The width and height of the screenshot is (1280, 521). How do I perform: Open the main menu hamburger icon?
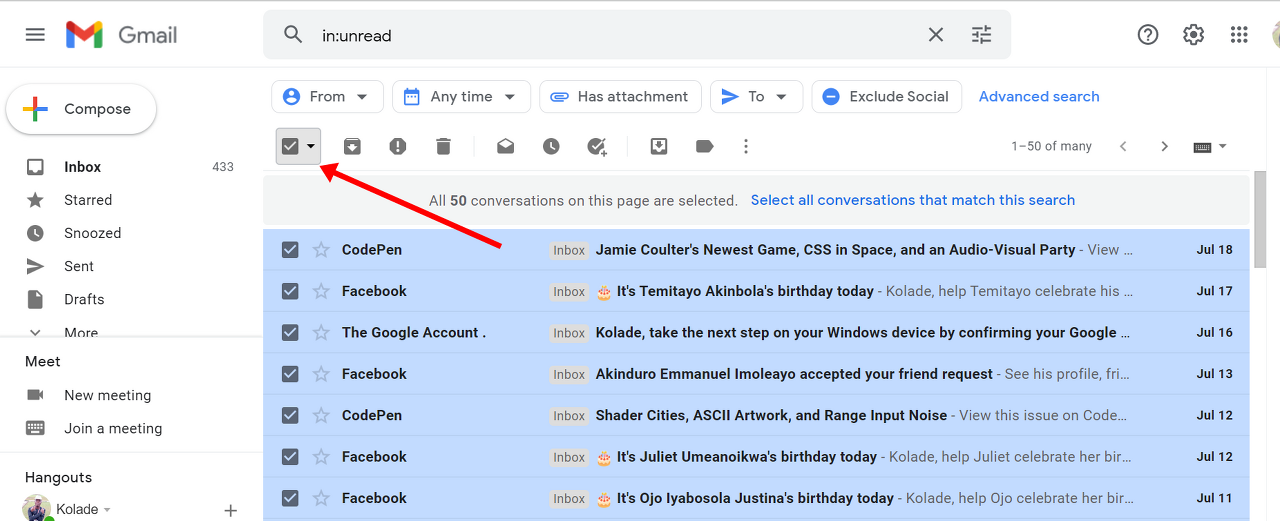tap(35, 35)
